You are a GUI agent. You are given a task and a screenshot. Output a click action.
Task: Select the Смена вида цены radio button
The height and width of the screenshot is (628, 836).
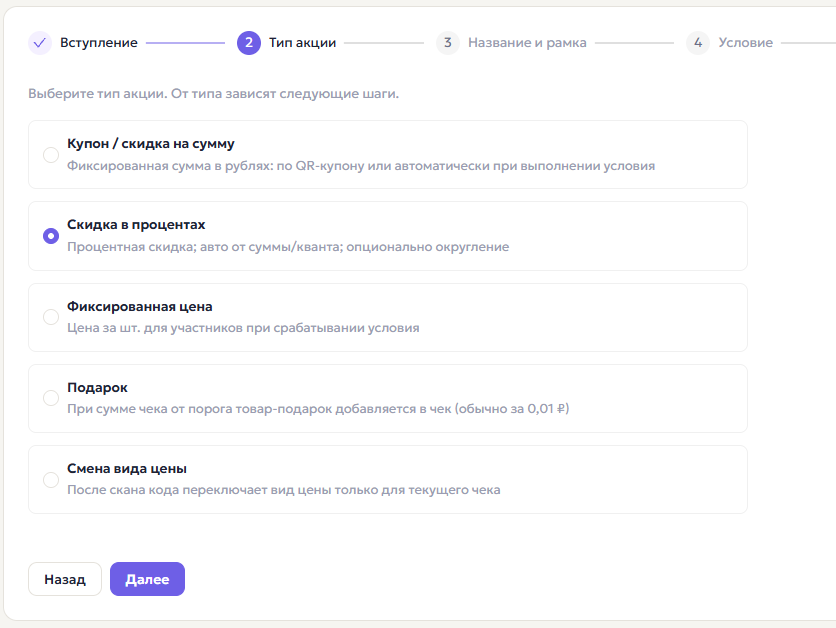51,479
